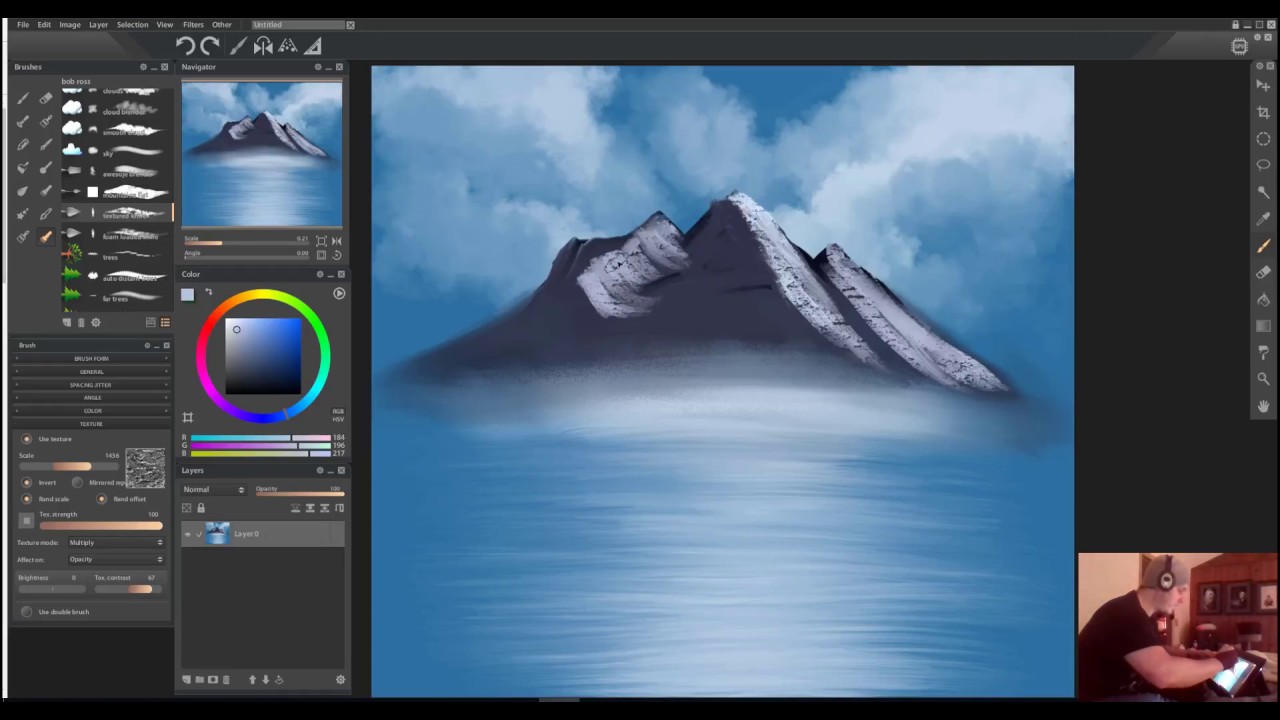The height and width of the screenshot is (720, 1280).
Task: Open the Edit menu
Action: [x=44, y=25]
